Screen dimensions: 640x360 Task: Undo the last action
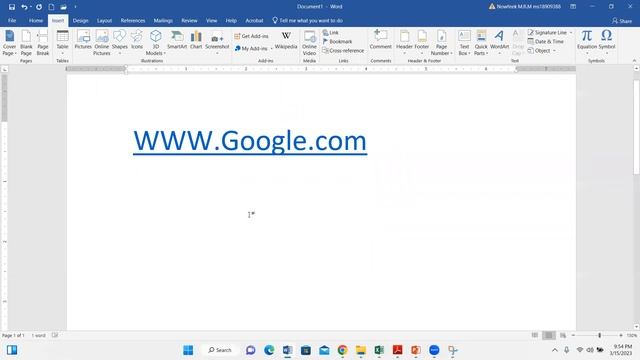point(24,7)
